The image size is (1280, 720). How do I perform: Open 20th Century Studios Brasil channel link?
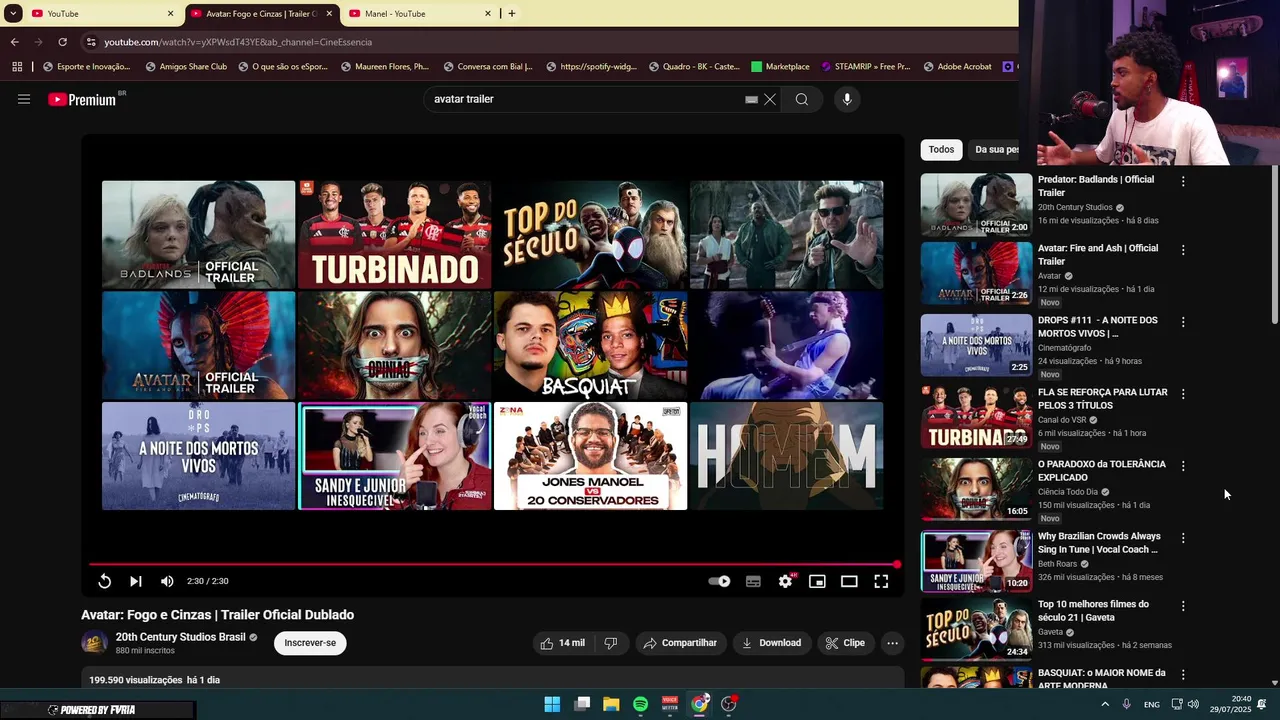pos(180,637)
